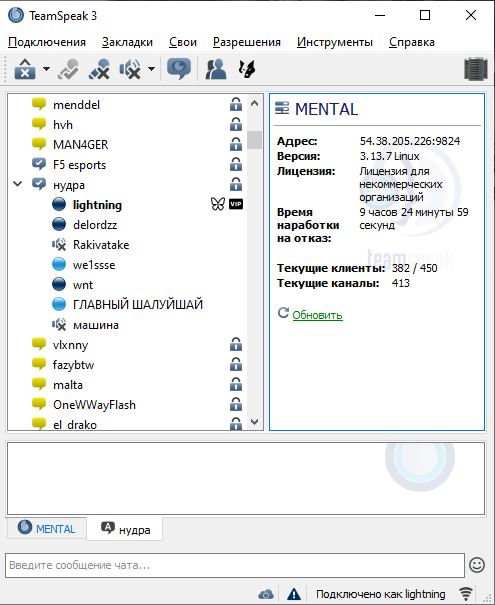
Task: Select user lightning in channel tree
Action: [97, 205]
